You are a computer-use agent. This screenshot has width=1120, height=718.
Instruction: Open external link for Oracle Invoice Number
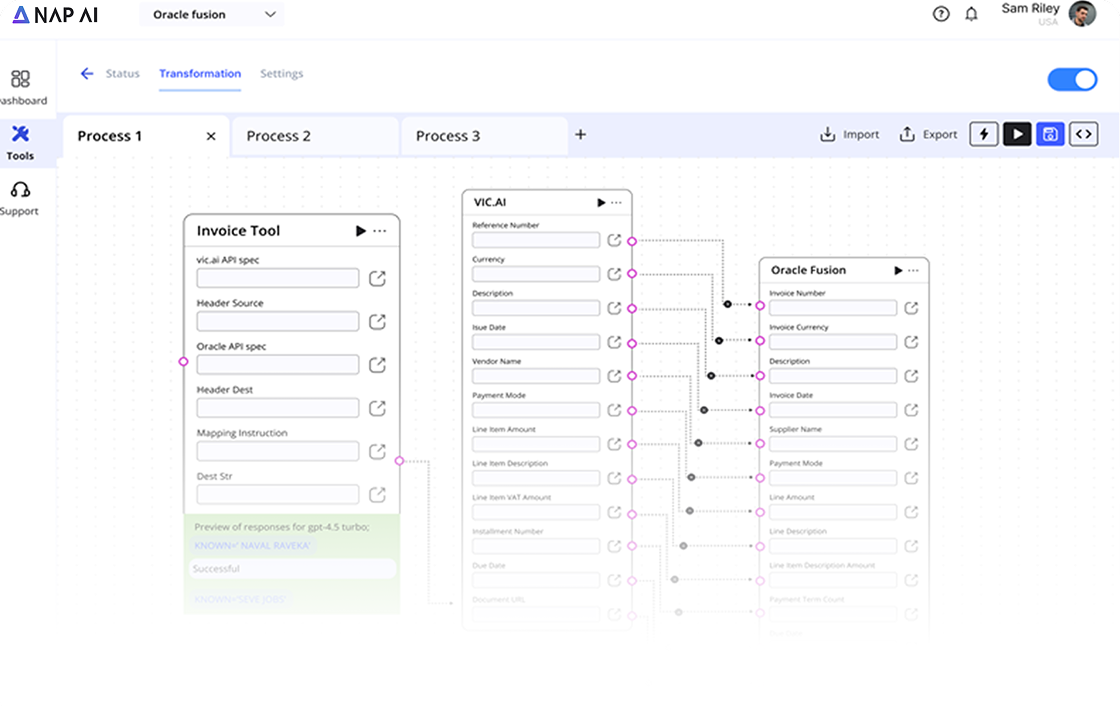pyautogui.click(x=911, y=308)
